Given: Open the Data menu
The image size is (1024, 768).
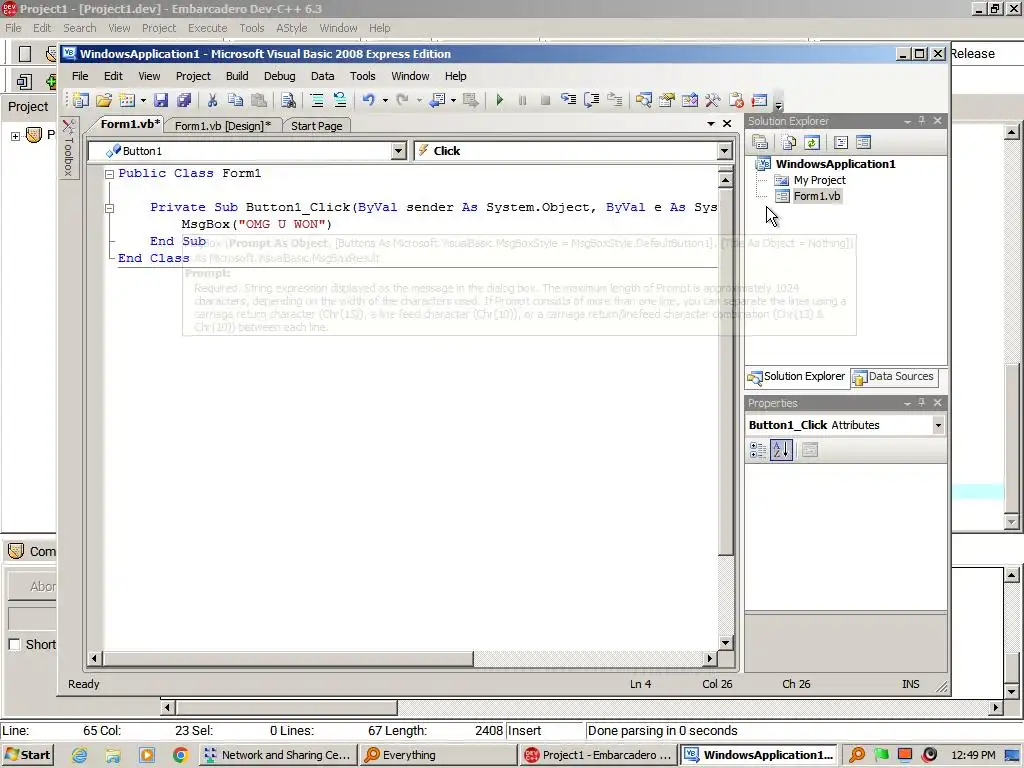Looking at the screenshot, I should (x=322, y=76).
